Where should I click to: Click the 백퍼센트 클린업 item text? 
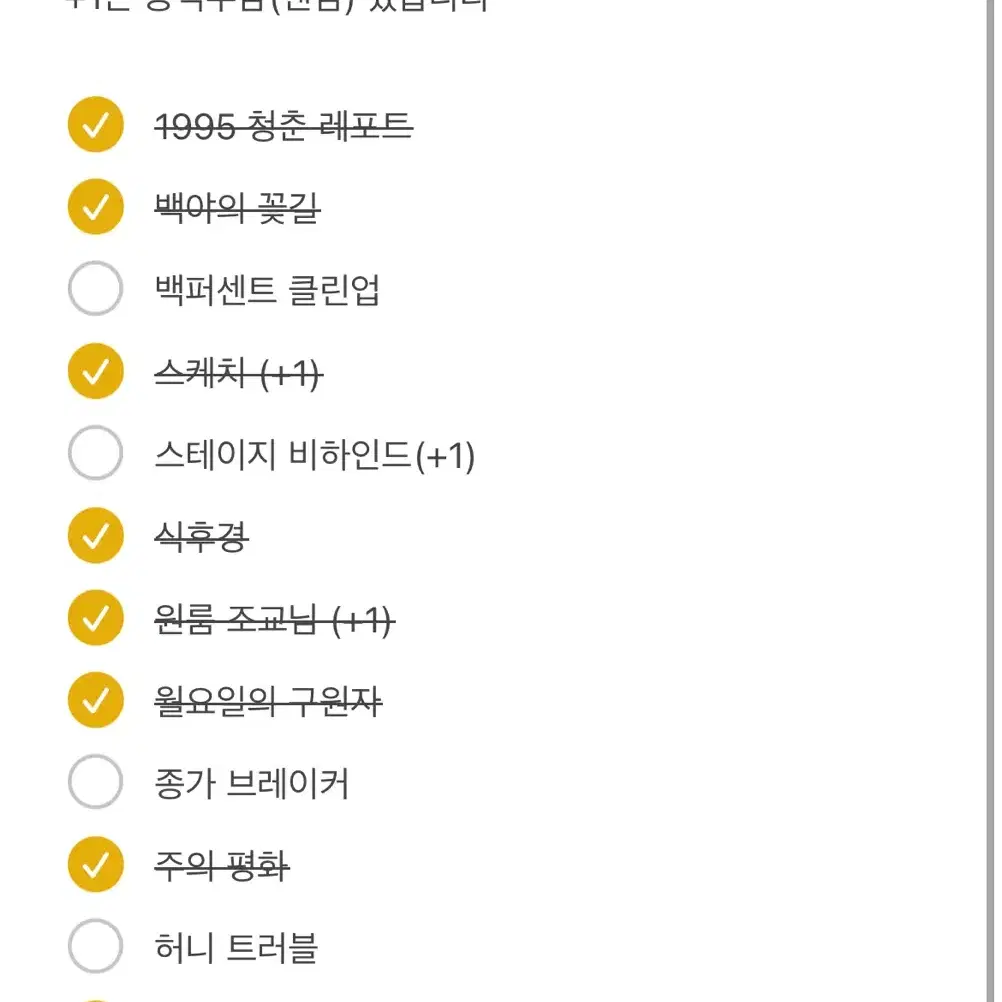267,291
